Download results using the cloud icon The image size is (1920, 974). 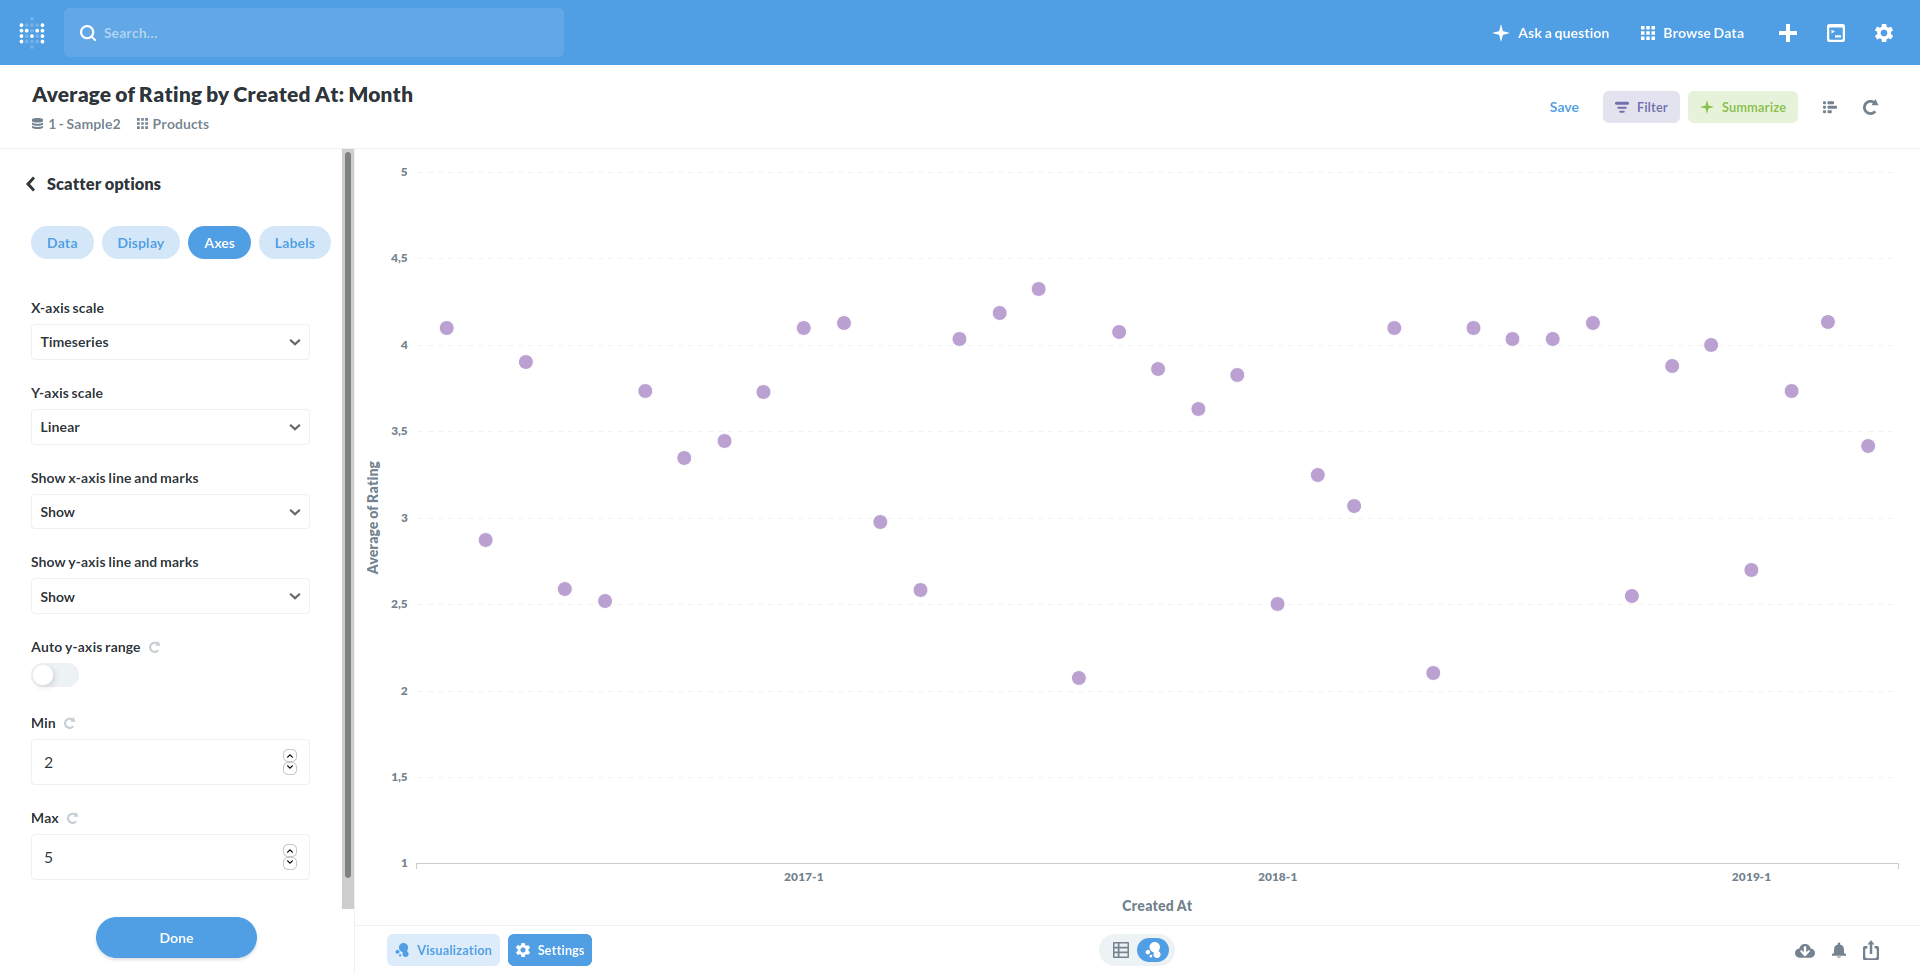1805,950
